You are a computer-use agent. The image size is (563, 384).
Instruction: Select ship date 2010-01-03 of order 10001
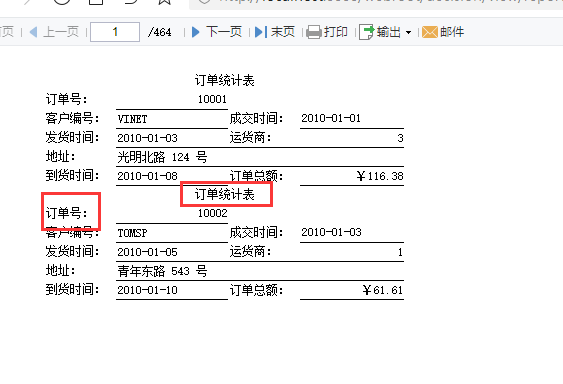pos(147,138)
